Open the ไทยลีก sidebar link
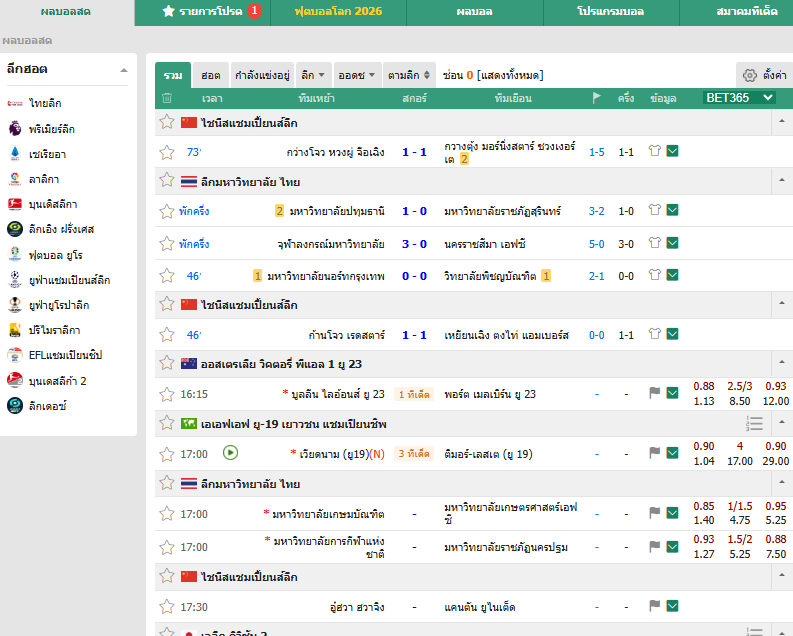Screen dimensions: 793x636 tap(45, 103)
